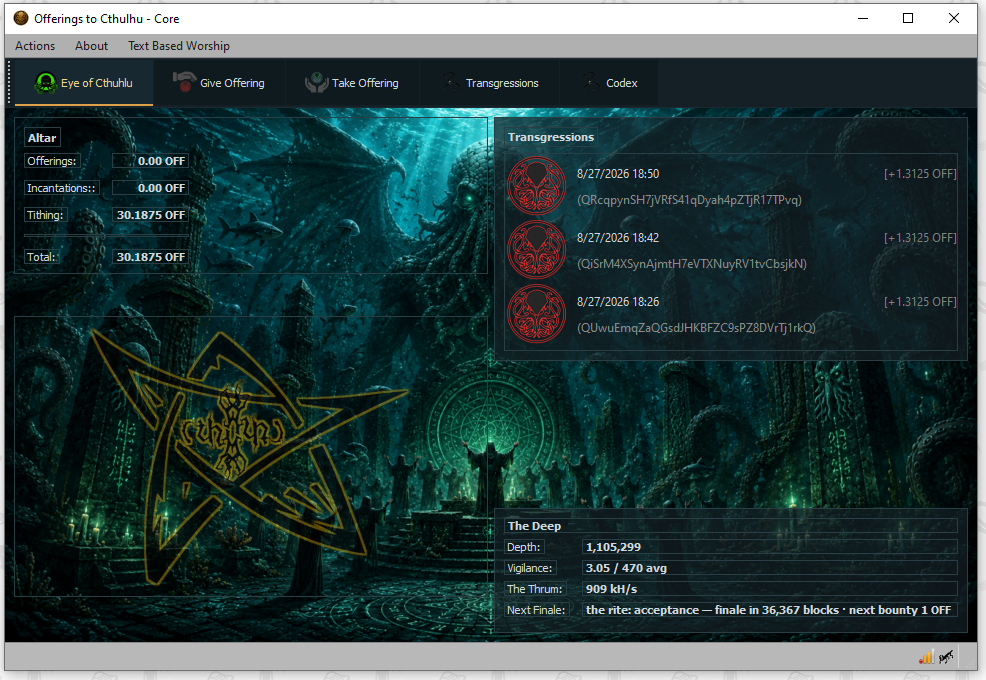
Task: Click the Incantations:: label
Action: click(x=61, y=188)
